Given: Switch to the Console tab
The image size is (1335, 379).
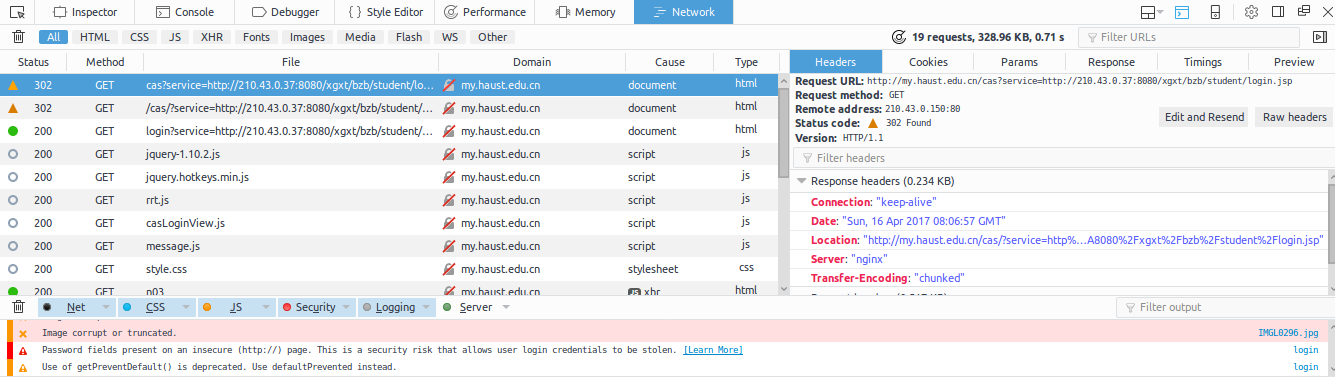Looking at the screenshot, I should click(186, 12).
